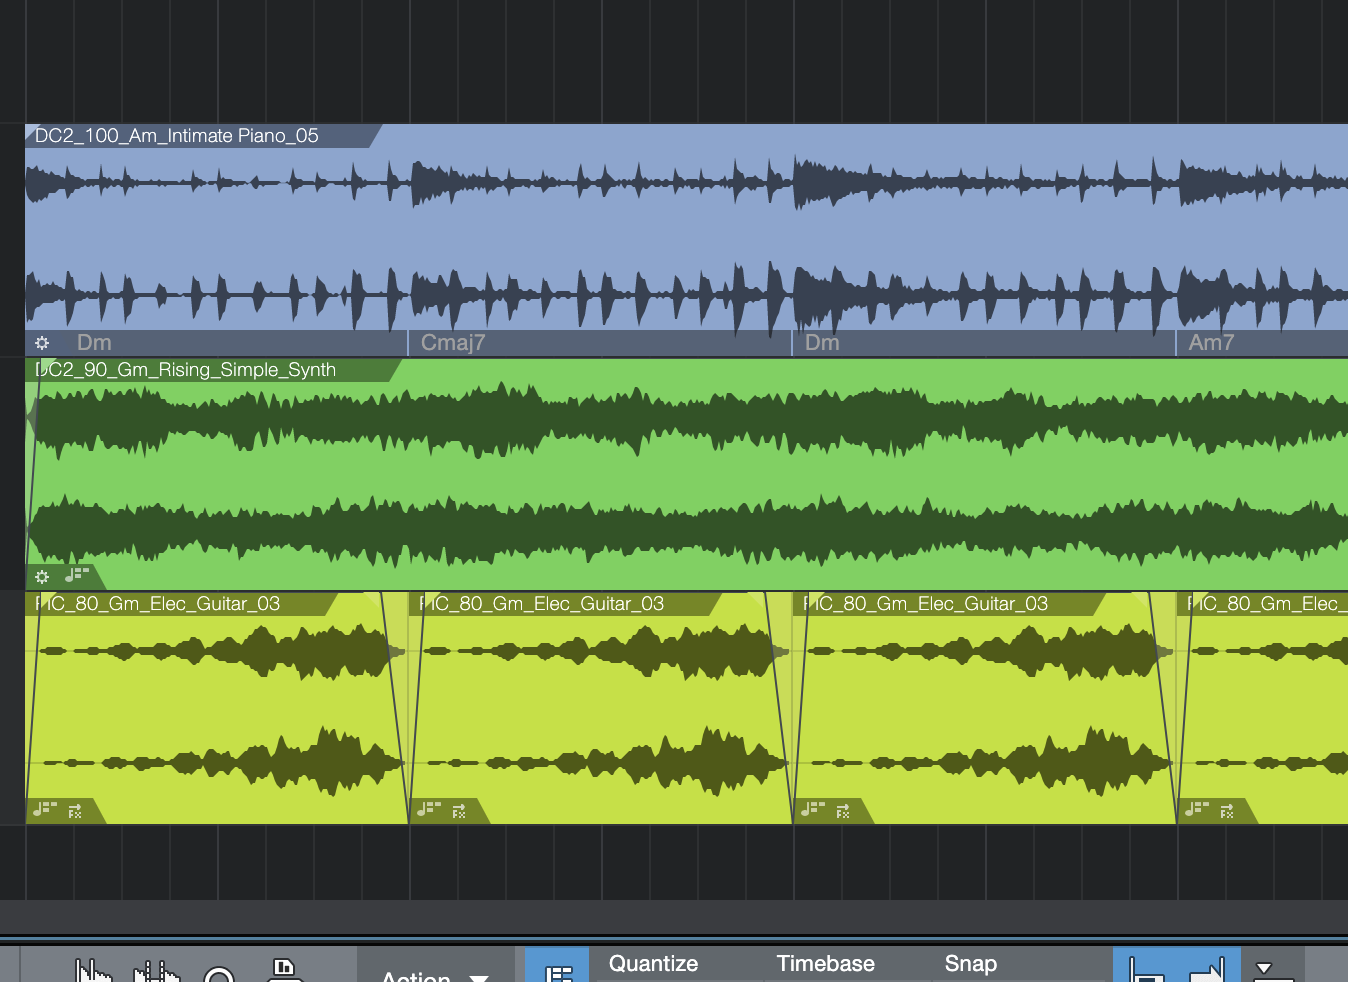This screenshot has height=982, width=1348.
Task: Select the single hand pointer tool
Action: click(x=93, y=972)
